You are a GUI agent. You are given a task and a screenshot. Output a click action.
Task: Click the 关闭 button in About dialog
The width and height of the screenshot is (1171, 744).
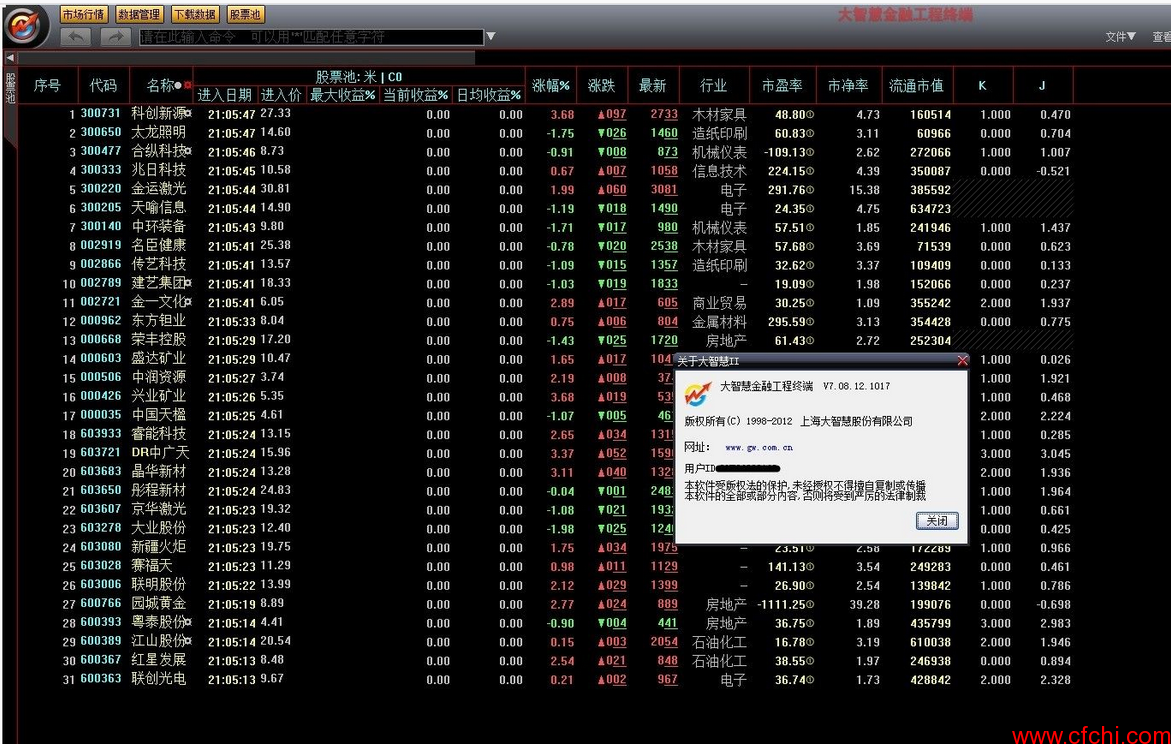[937, 521]
